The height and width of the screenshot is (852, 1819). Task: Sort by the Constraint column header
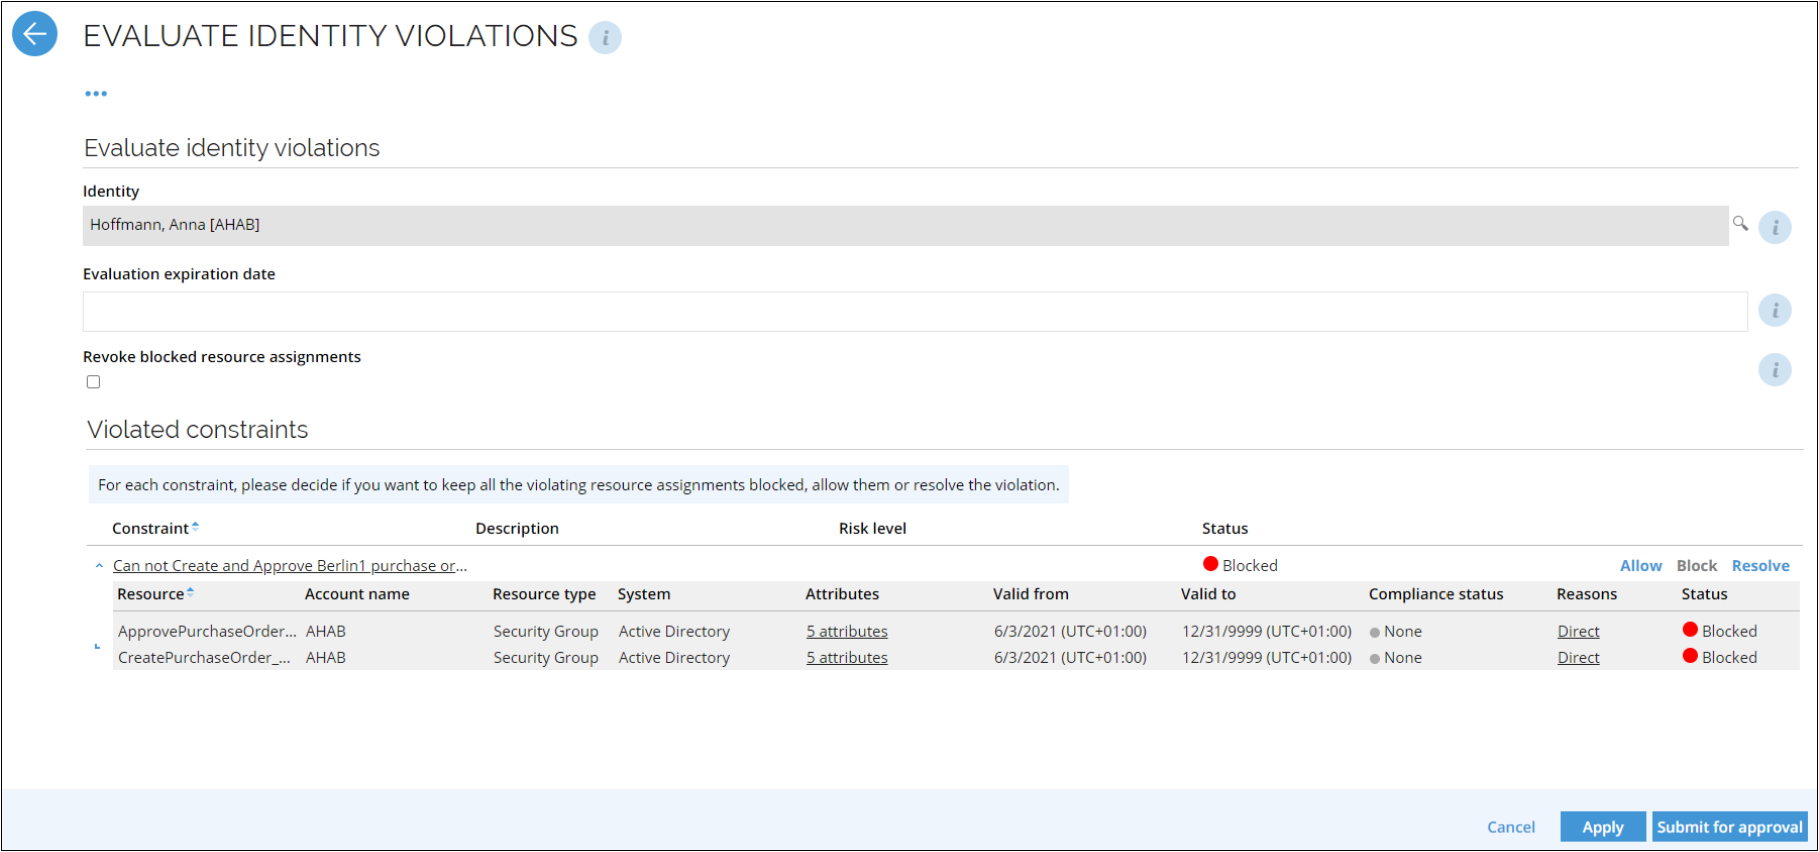pyautogui.click(x=155, y=528)
